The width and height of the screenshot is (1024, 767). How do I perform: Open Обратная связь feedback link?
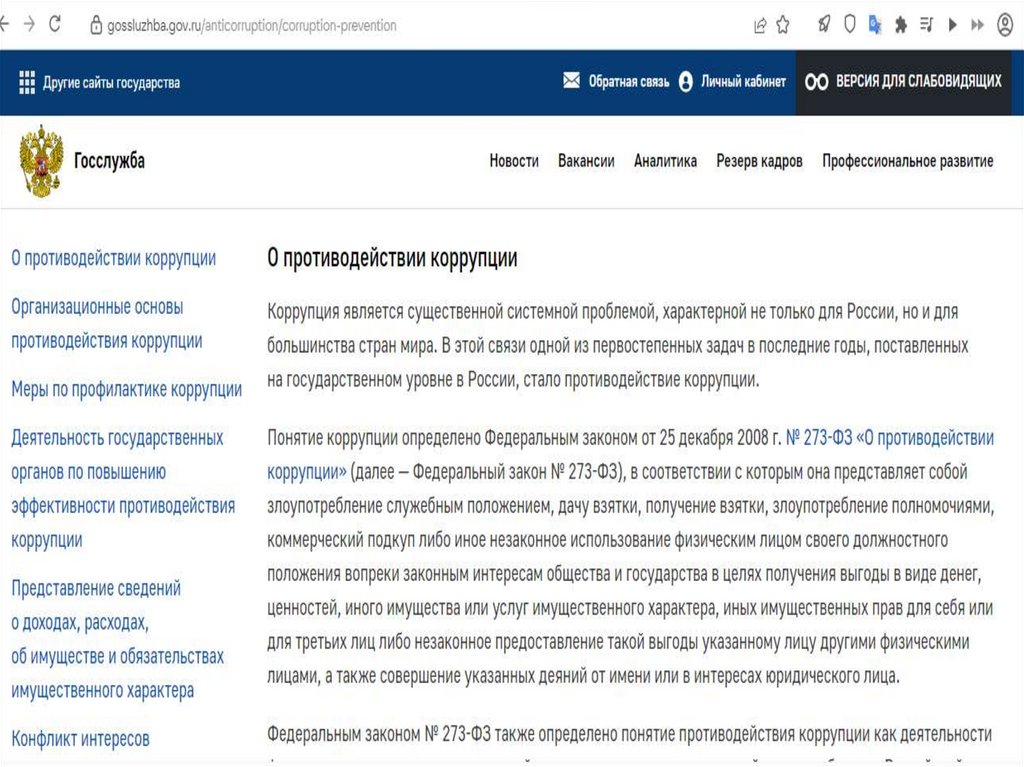click(616, 82)
